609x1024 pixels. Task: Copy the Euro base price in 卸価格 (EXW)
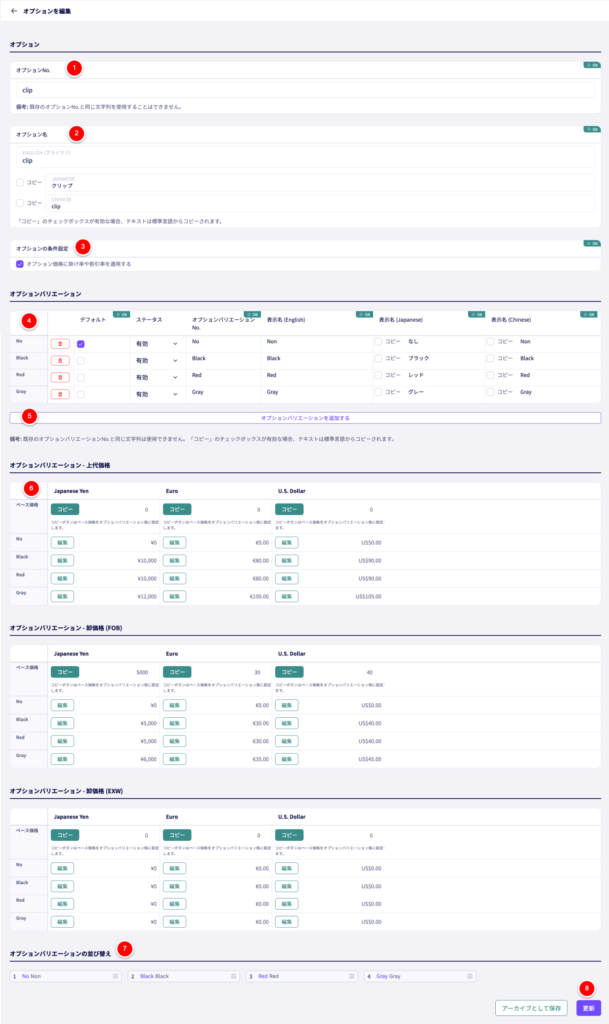[x=177, y=835]
